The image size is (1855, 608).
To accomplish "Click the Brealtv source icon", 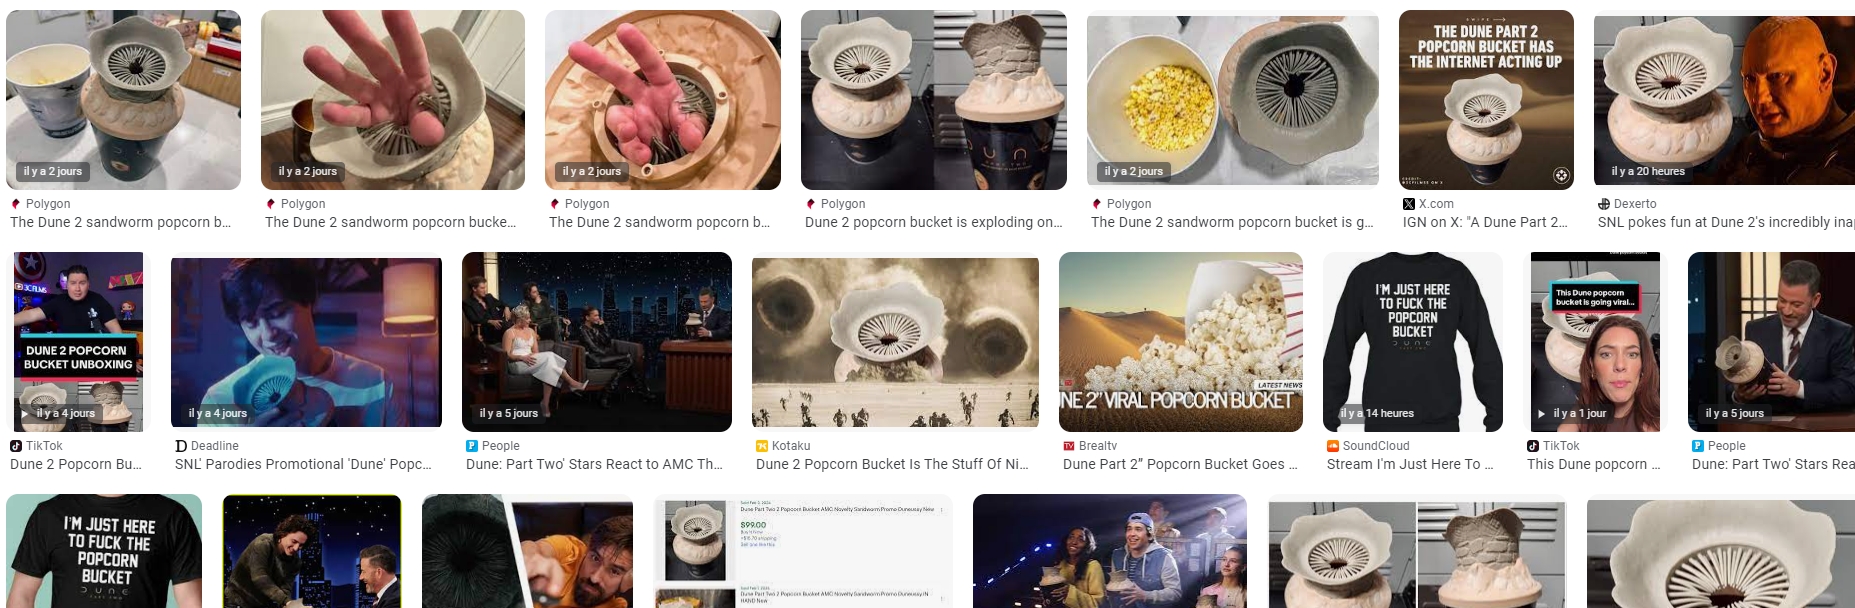I will tap(1069, 446).
